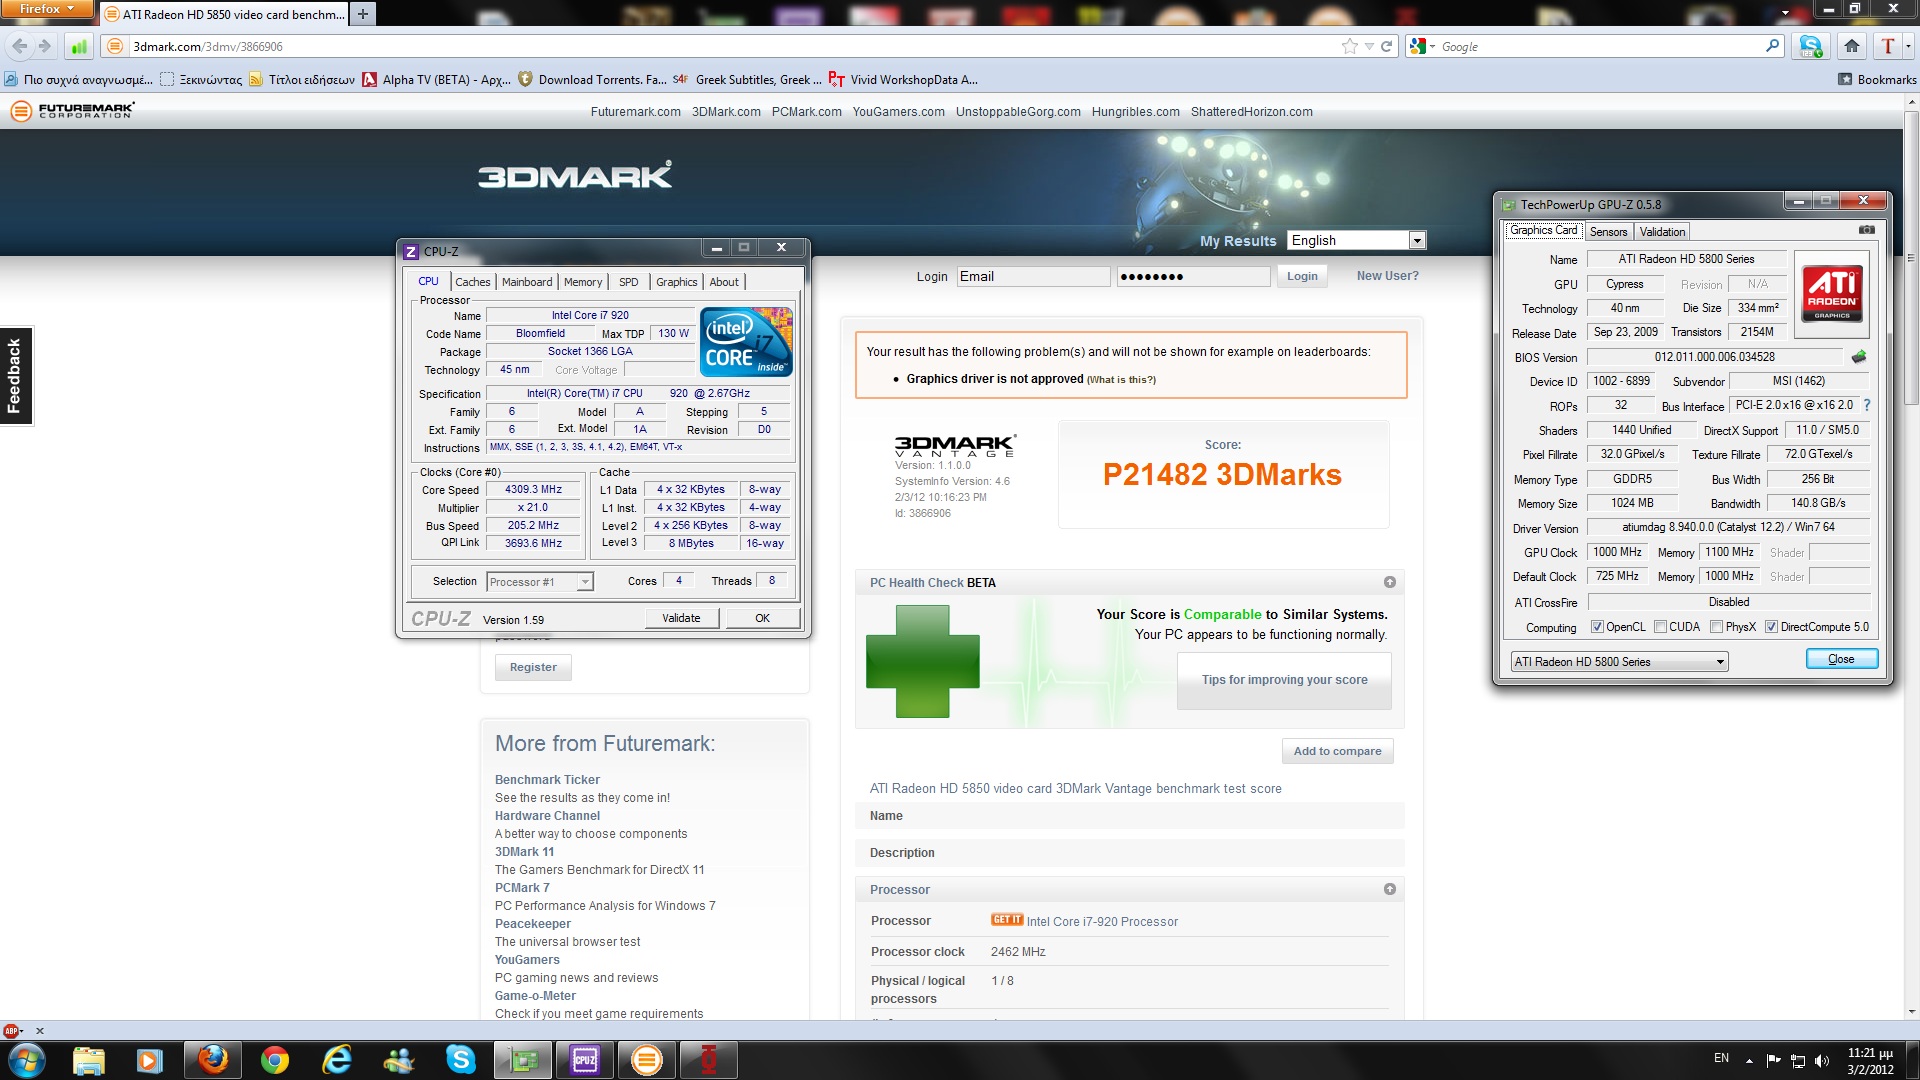Screen dimensions: 1920x1080
Task: Click the volume speaker tray icon
Action: [1821, 1061]
